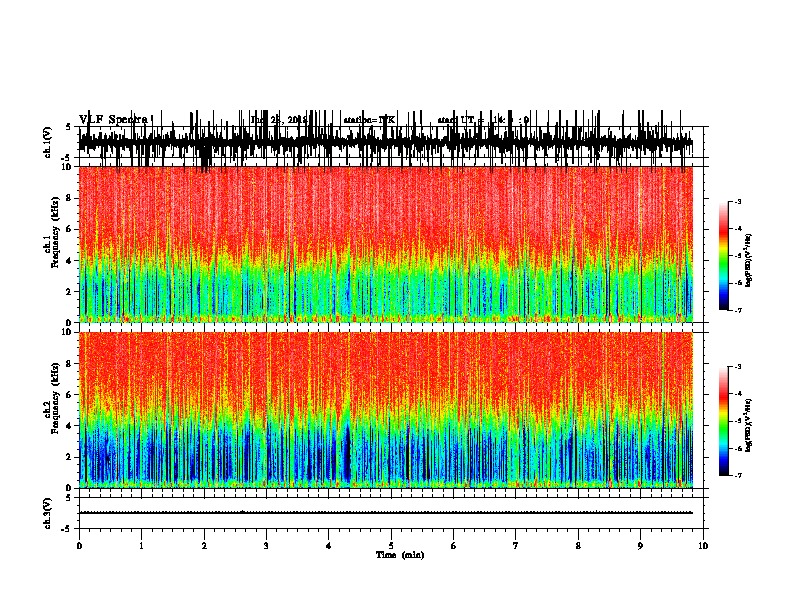The width and height of the screenshot is (792, 612).
Task: Click time axis tick label '5'
Action: (391, 545)
